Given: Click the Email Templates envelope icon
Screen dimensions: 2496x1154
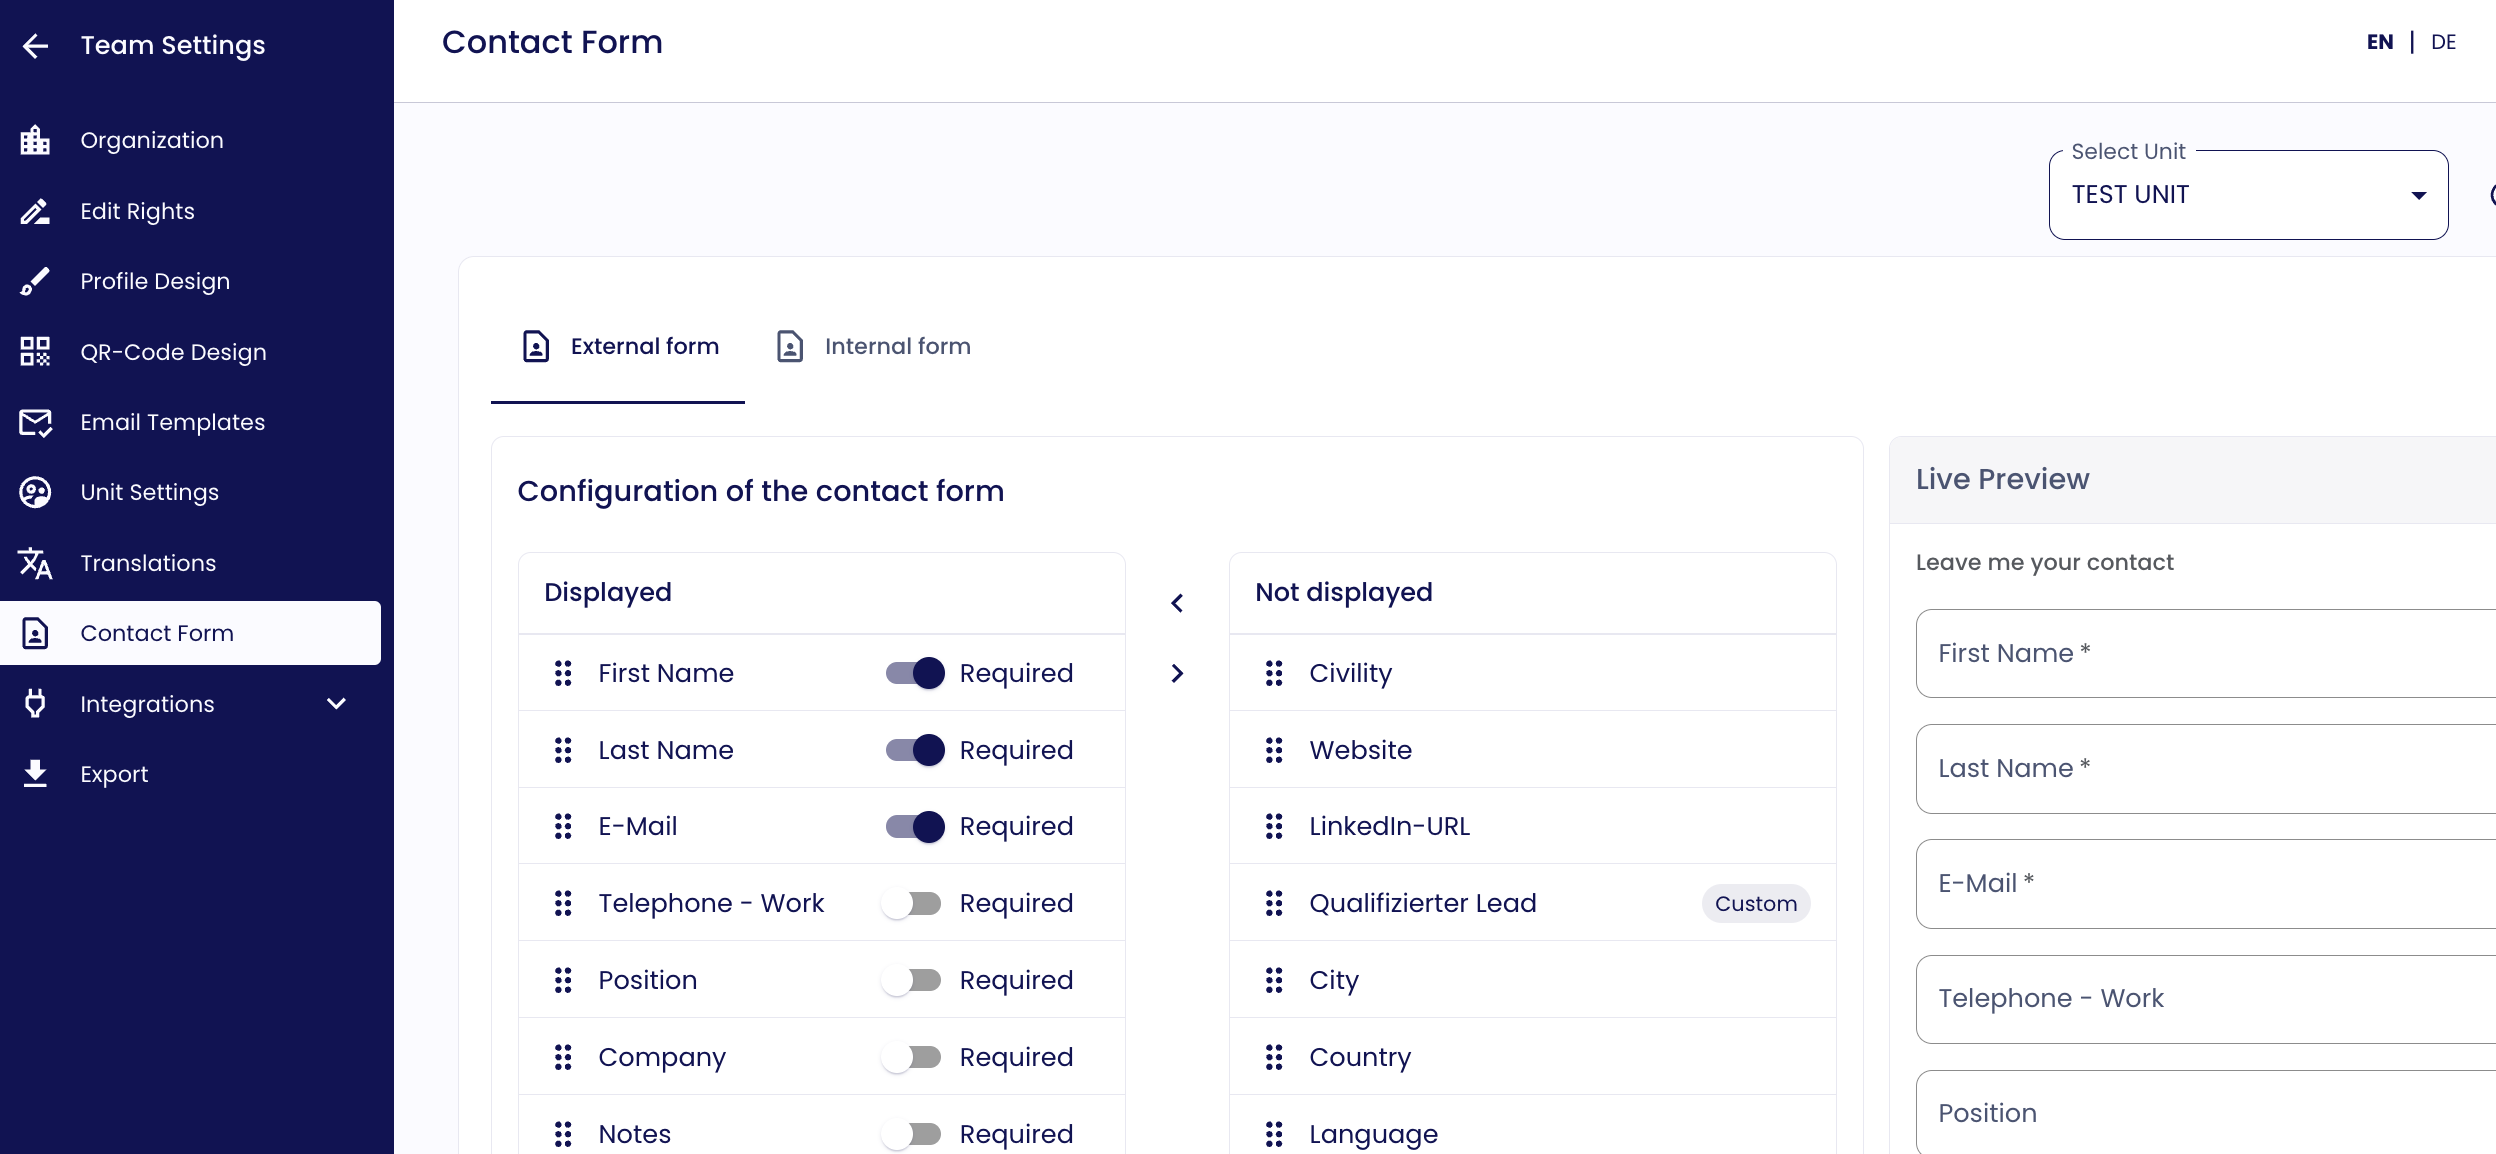Looking at the screenshot, I should pos(35,422).
